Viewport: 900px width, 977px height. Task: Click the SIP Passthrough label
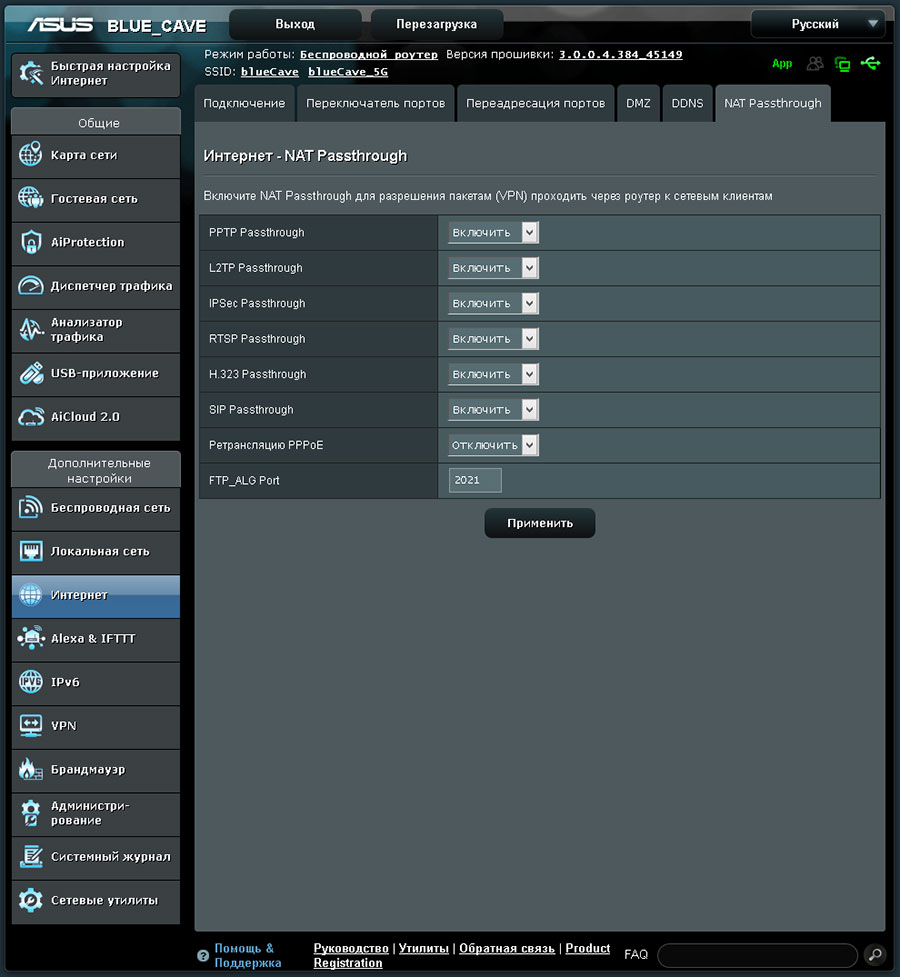251,410
